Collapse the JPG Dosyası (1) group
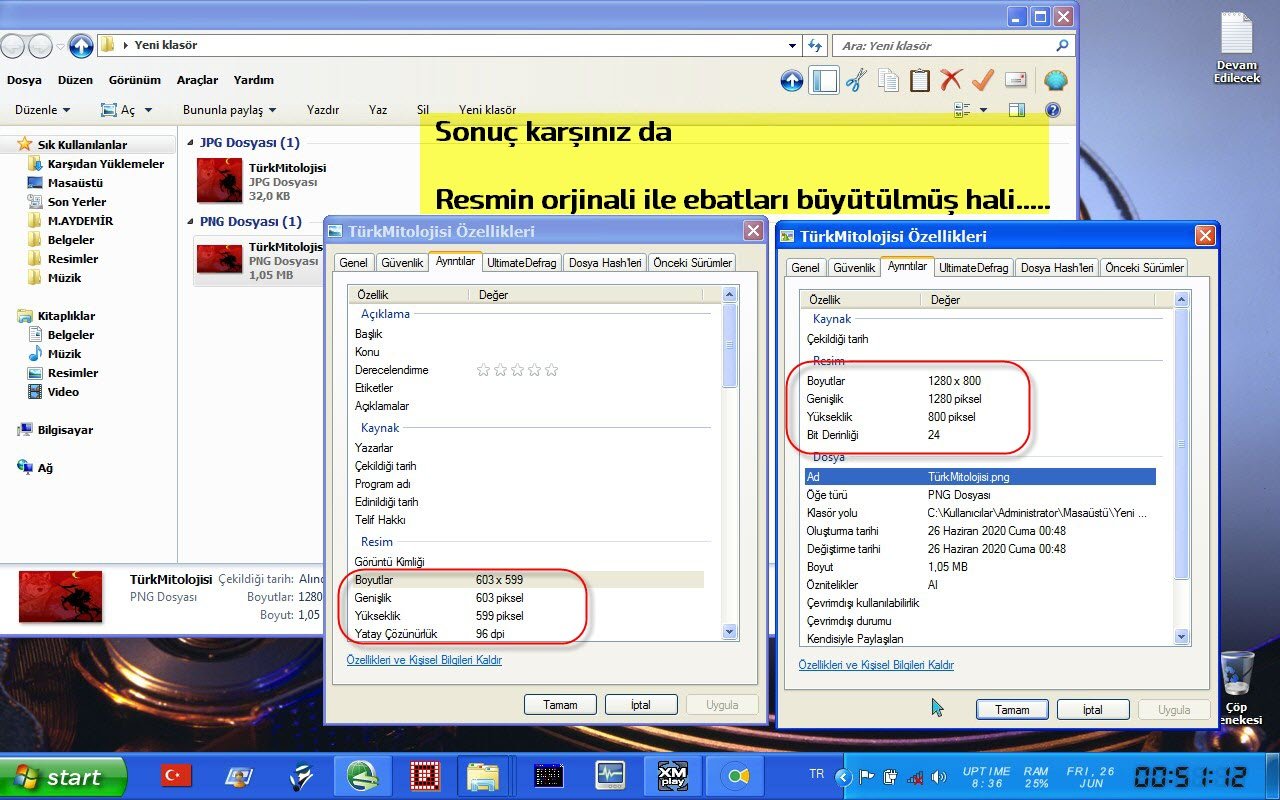This screenshot has height=800, width=1280. [x=191, y=143]
